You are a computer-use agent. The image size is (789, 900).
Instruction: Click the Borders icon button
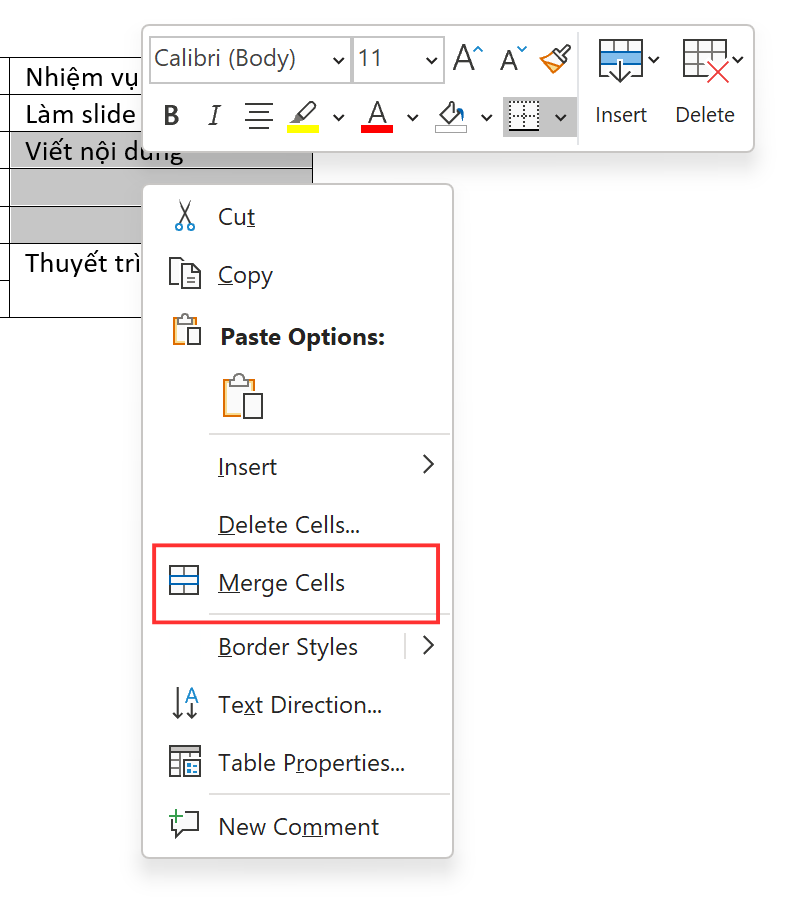[523, 116]
